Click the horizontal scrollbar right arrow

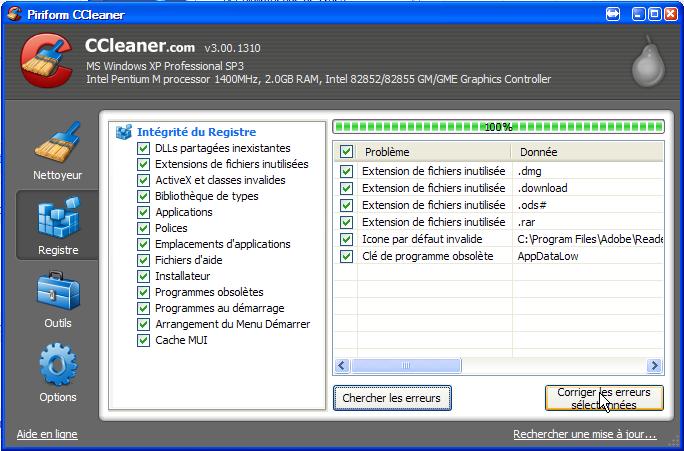(655, 366)
